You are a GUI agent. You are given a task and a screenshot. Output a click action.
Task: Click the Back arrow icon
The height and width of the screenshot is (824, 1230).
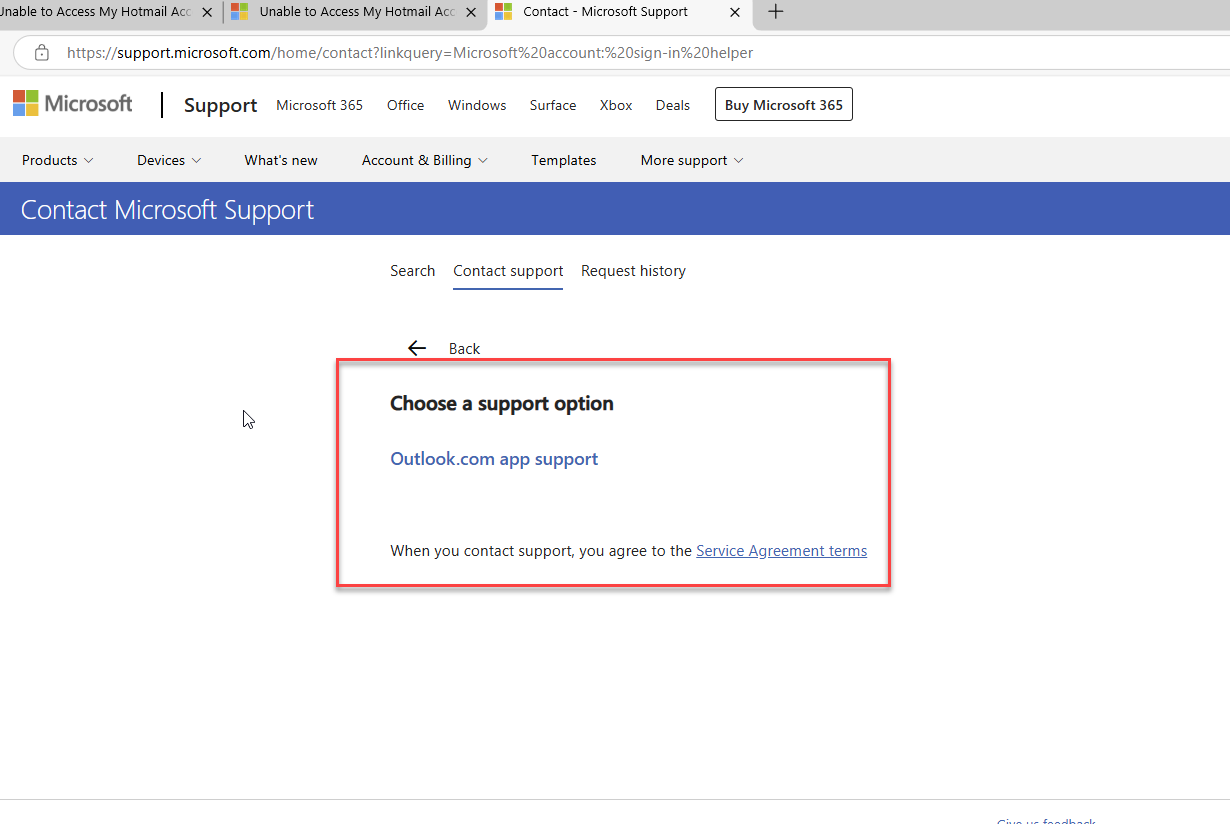point(417,348)
